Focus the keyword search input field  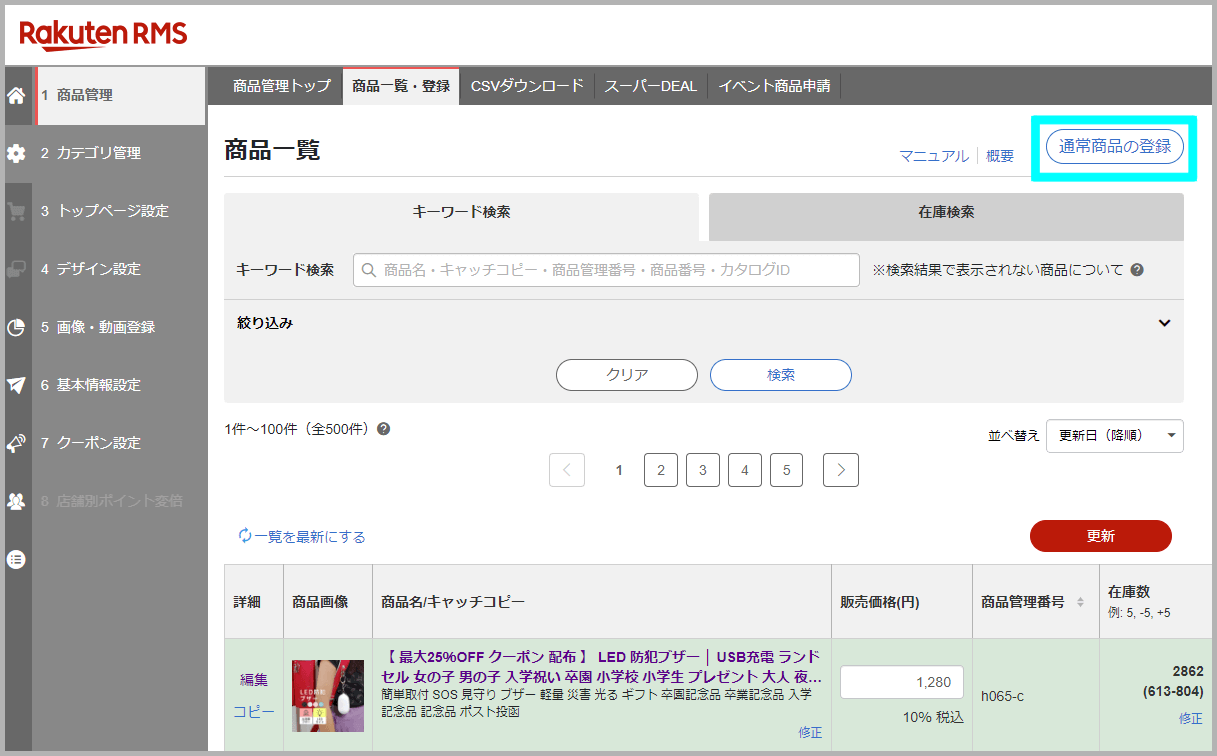(606, 270)
